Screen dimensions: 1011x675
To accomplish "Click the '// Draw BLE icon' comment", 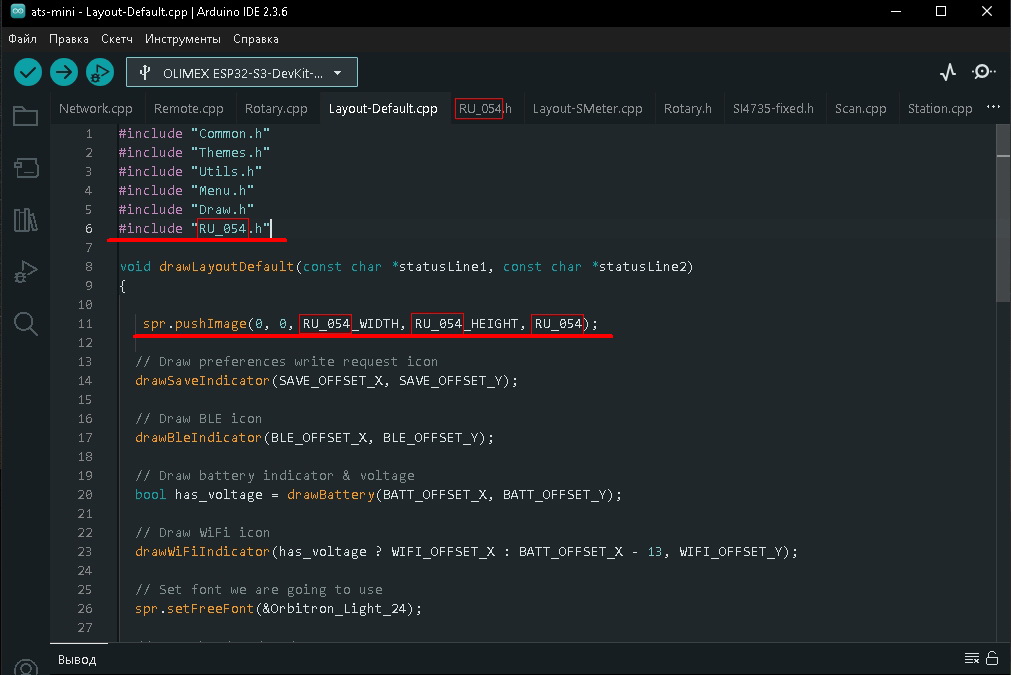I will coord(199,418).
